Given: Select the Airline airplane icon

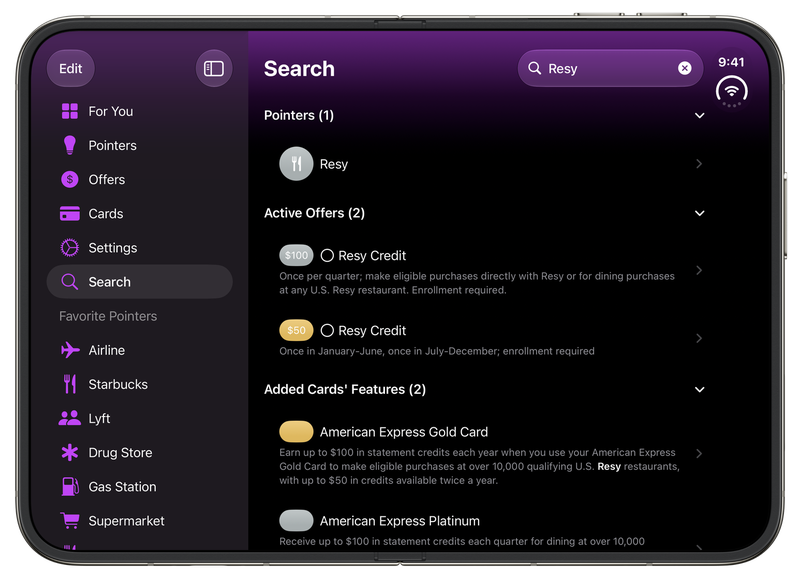Looking at the screenshot, I should pyautogui.click(x=70, y=350).
